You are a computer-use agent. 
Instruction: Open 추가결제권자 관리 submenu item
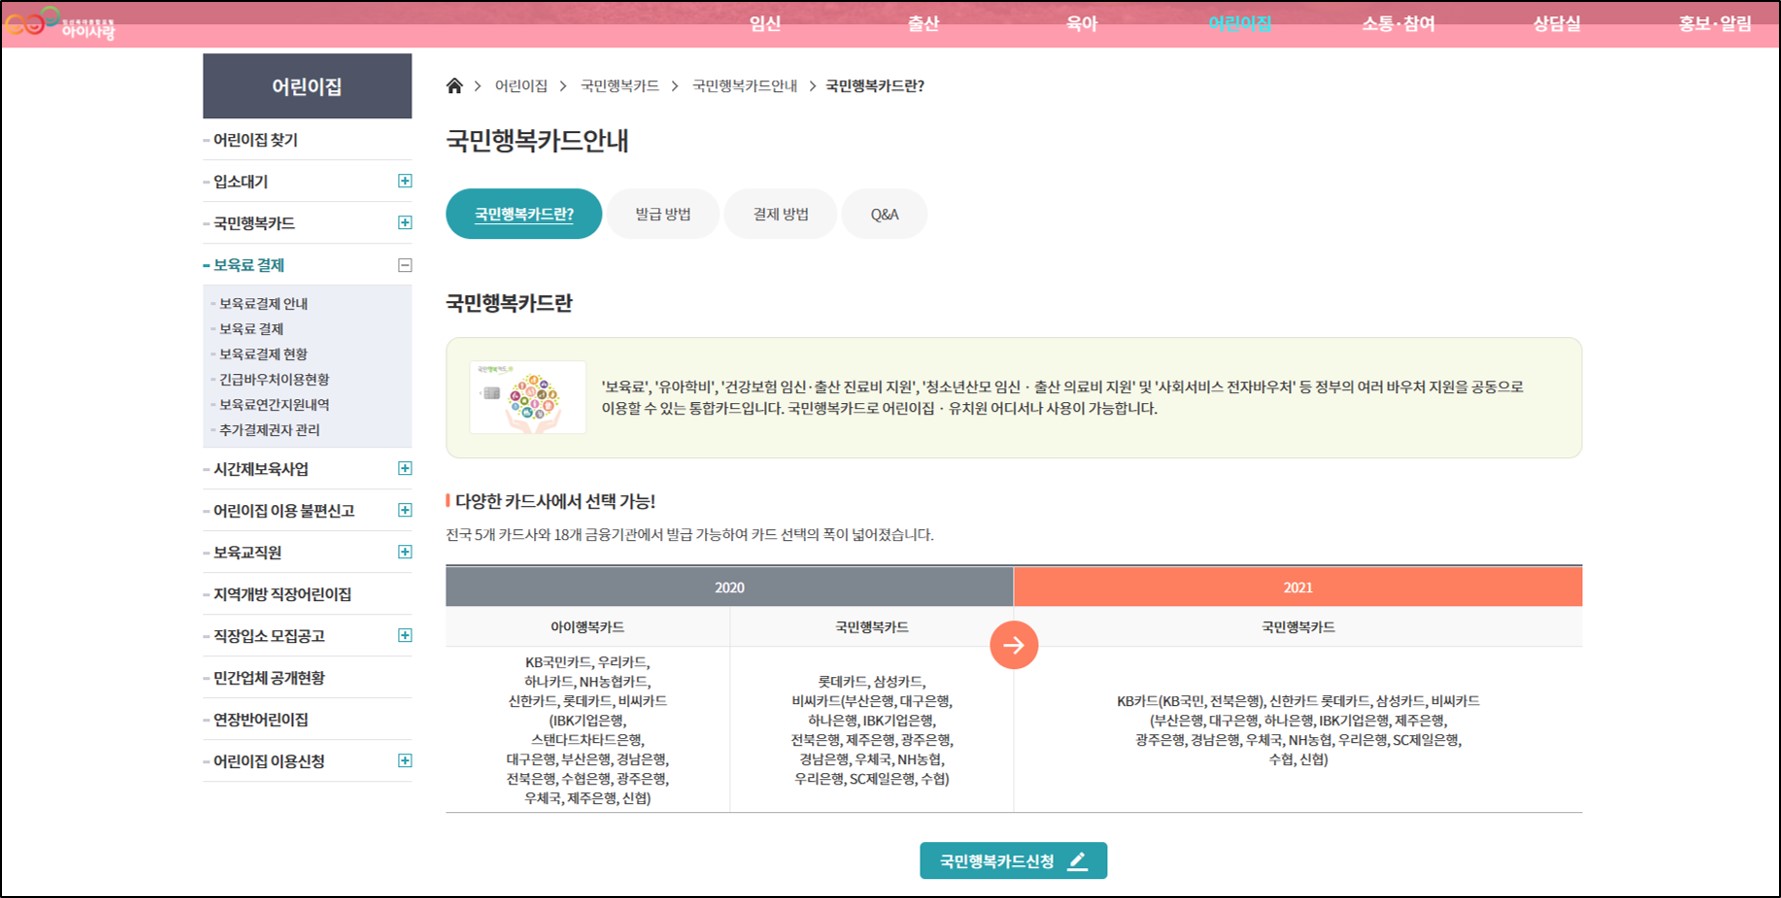point(269,429)
